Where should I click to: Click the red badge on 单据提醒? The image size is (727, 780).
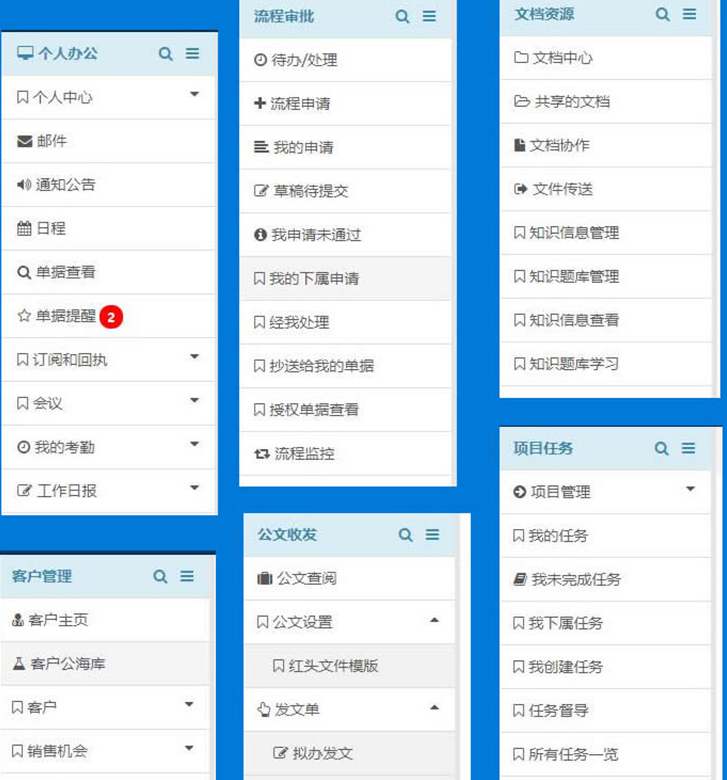pyautogui.click(x=111, y=317)
